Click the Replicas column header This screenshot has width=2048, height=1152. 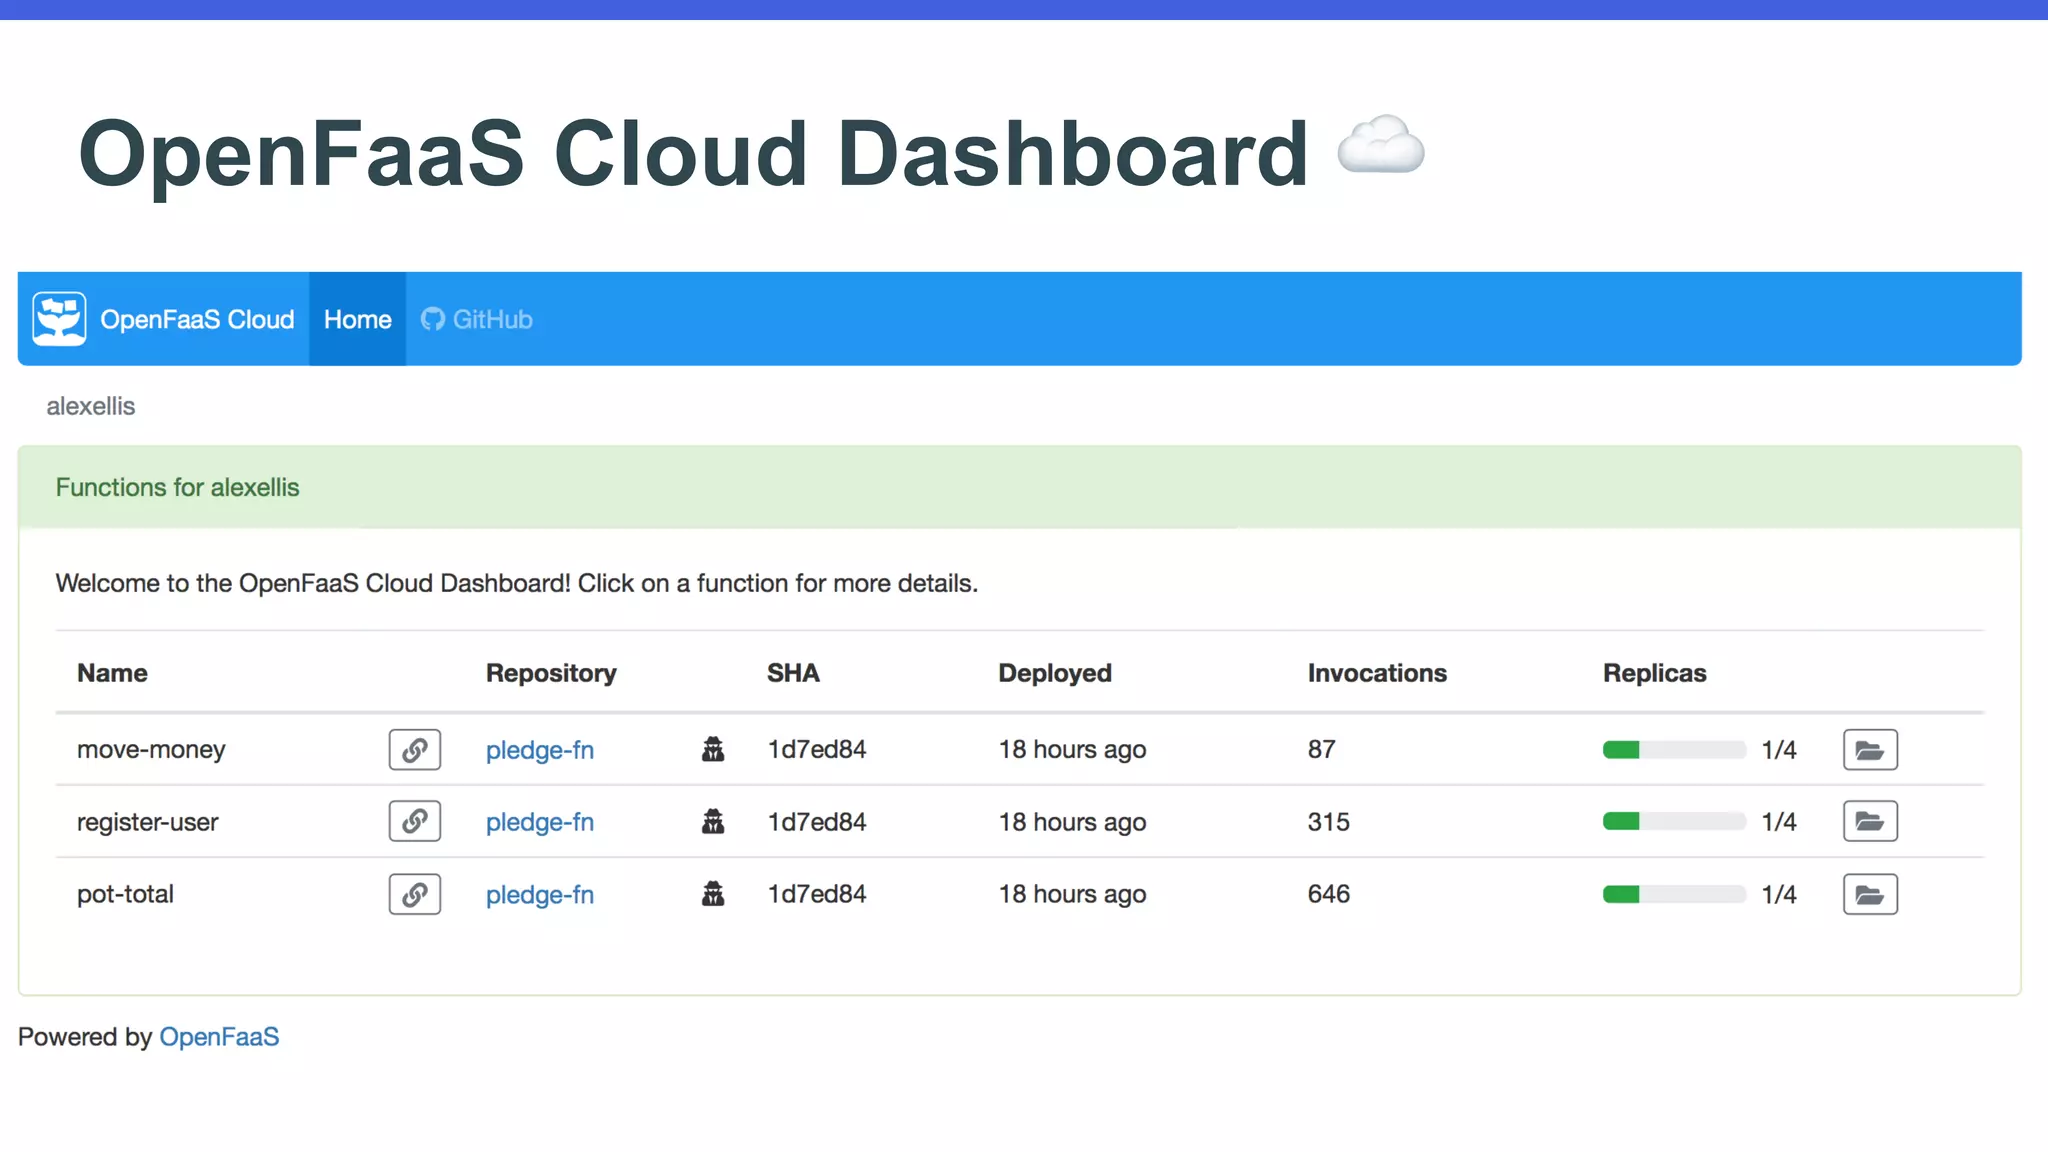[1655, 673]
